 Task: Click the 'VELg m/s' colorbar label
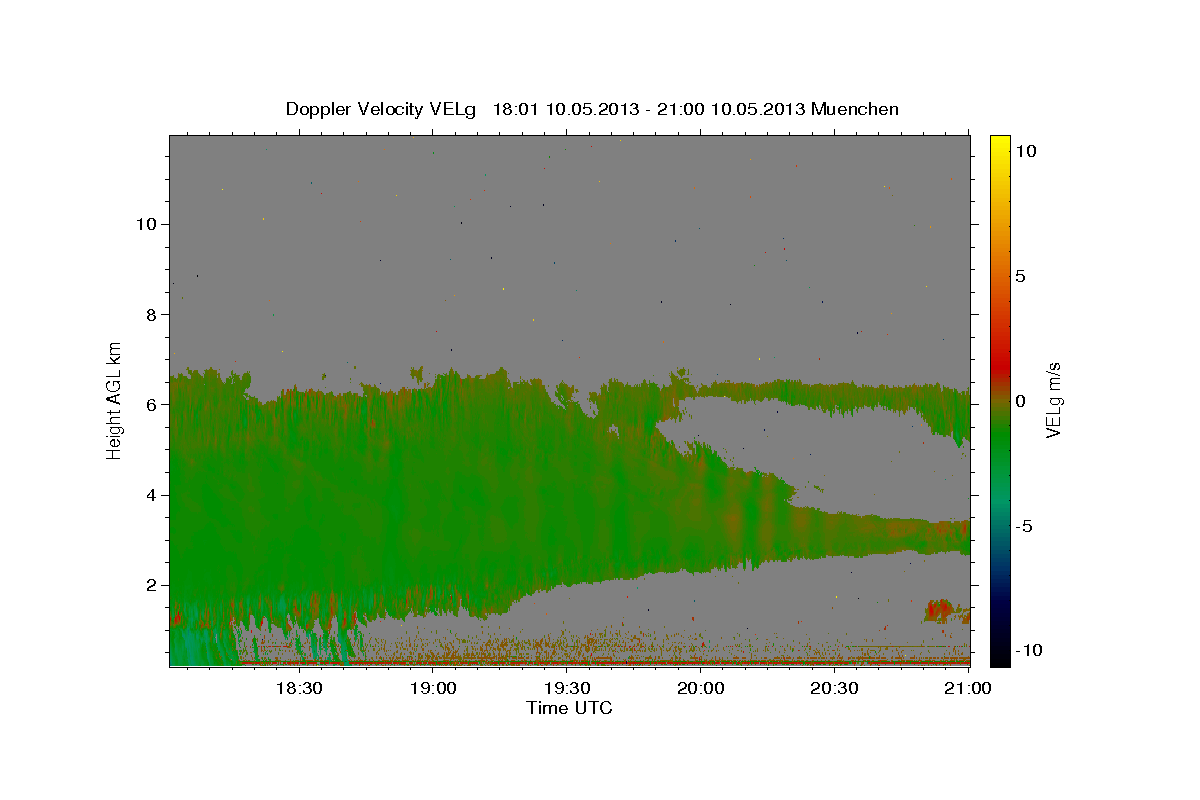pyautogui.click(x=1054, y=400)
